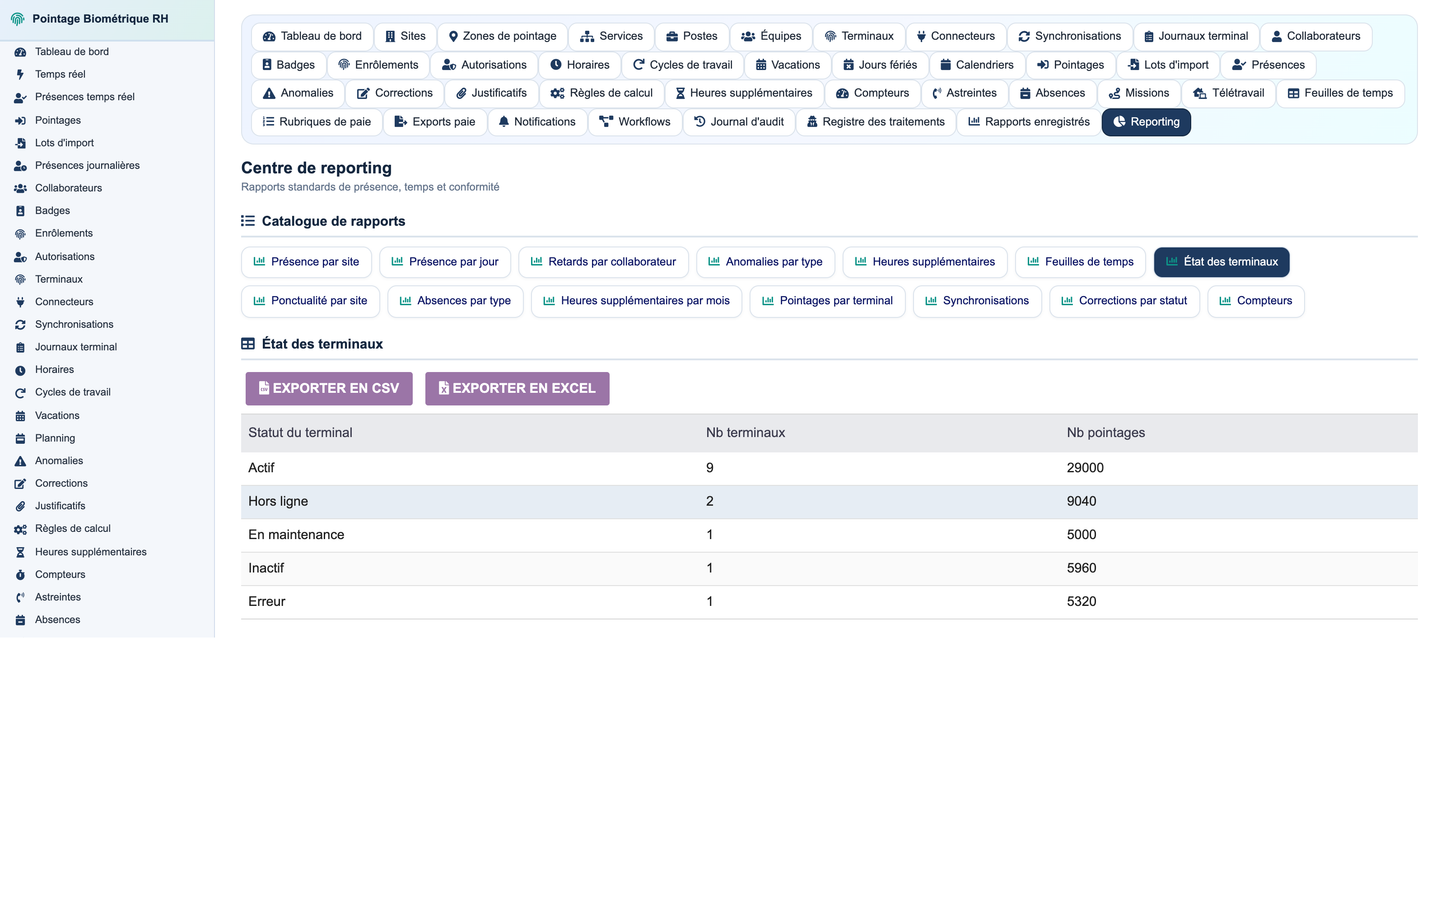Open the Registre des traitements tab
This screenshot has width=1445, height=903.
point(876,122)
